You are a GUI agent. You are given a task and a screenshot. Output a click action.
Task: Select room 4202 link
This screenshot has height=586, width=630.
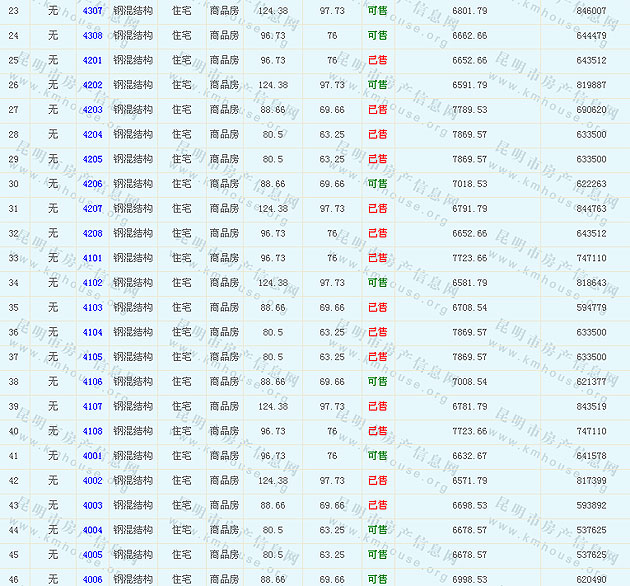pos(92,85)
